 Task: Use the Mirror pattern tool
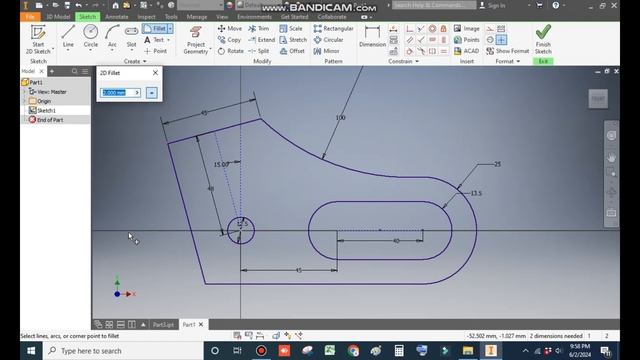click(327, 51)
